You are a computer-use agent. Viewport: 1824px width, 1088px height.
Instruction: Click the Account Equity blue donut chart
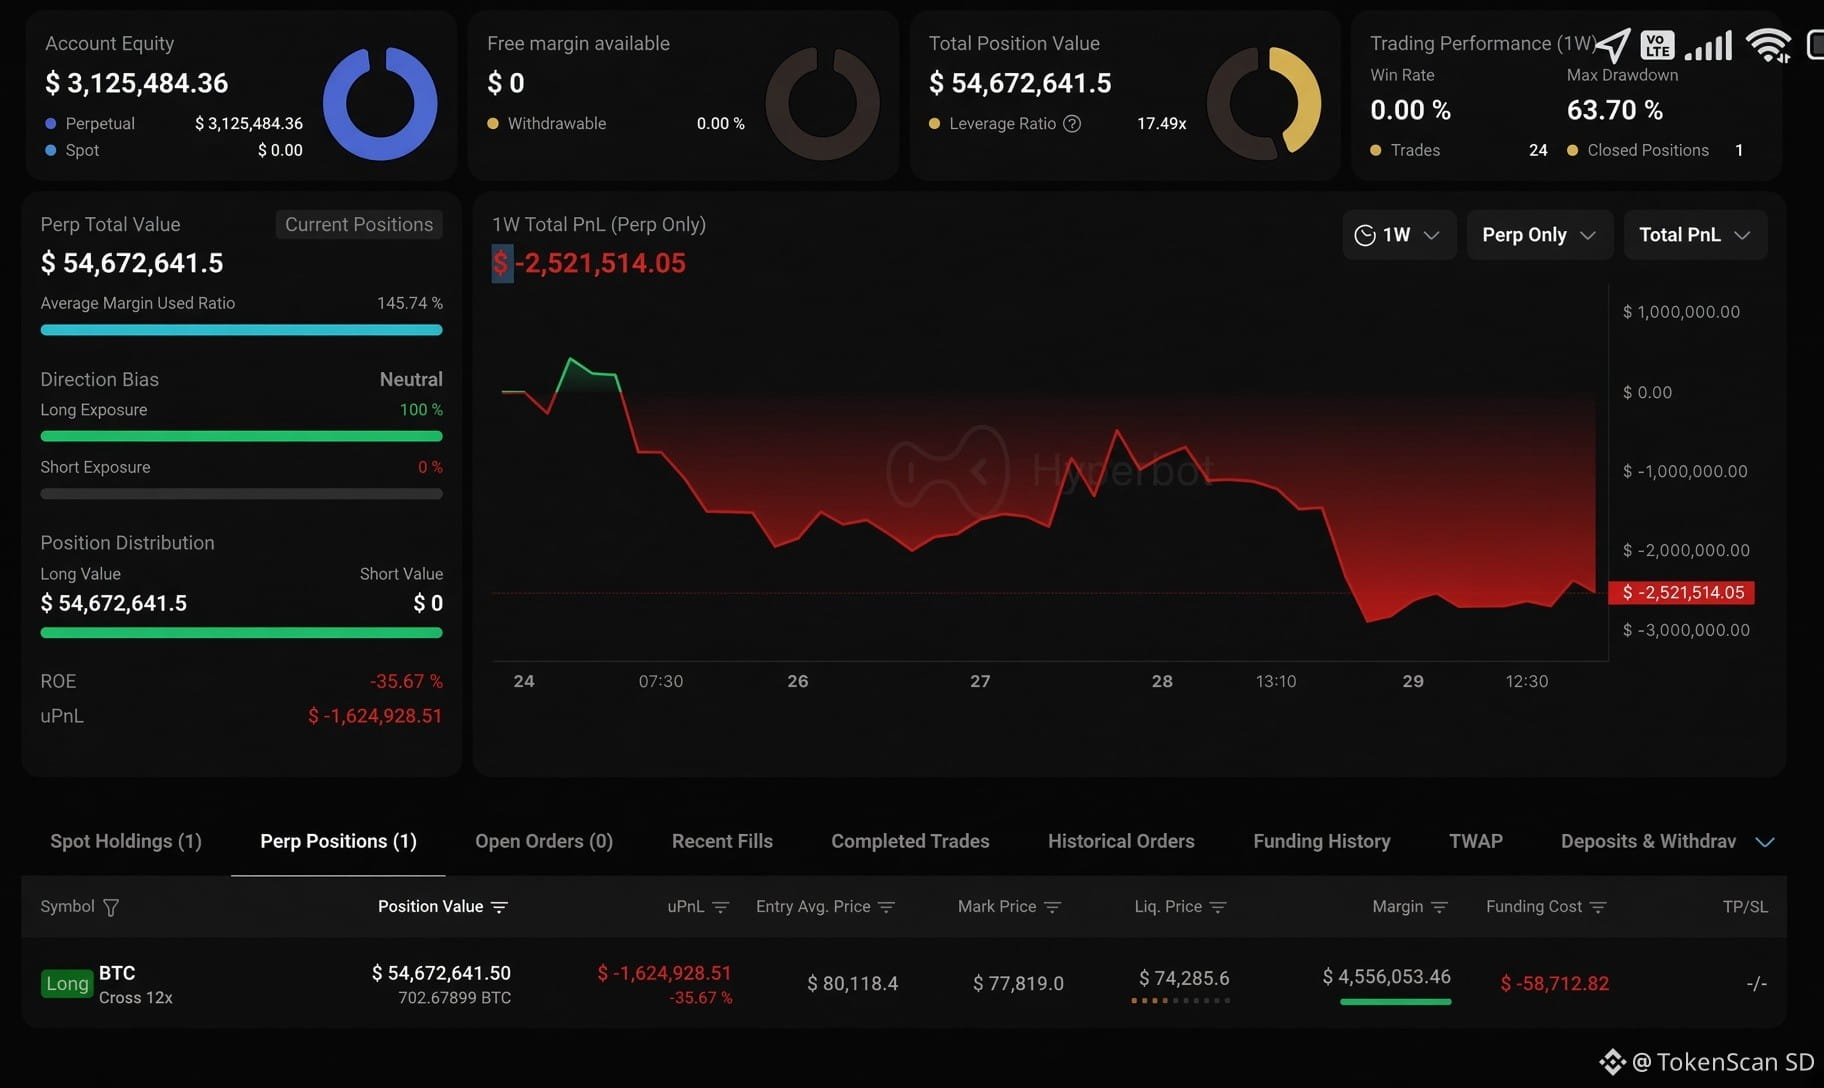click(380, 103)
